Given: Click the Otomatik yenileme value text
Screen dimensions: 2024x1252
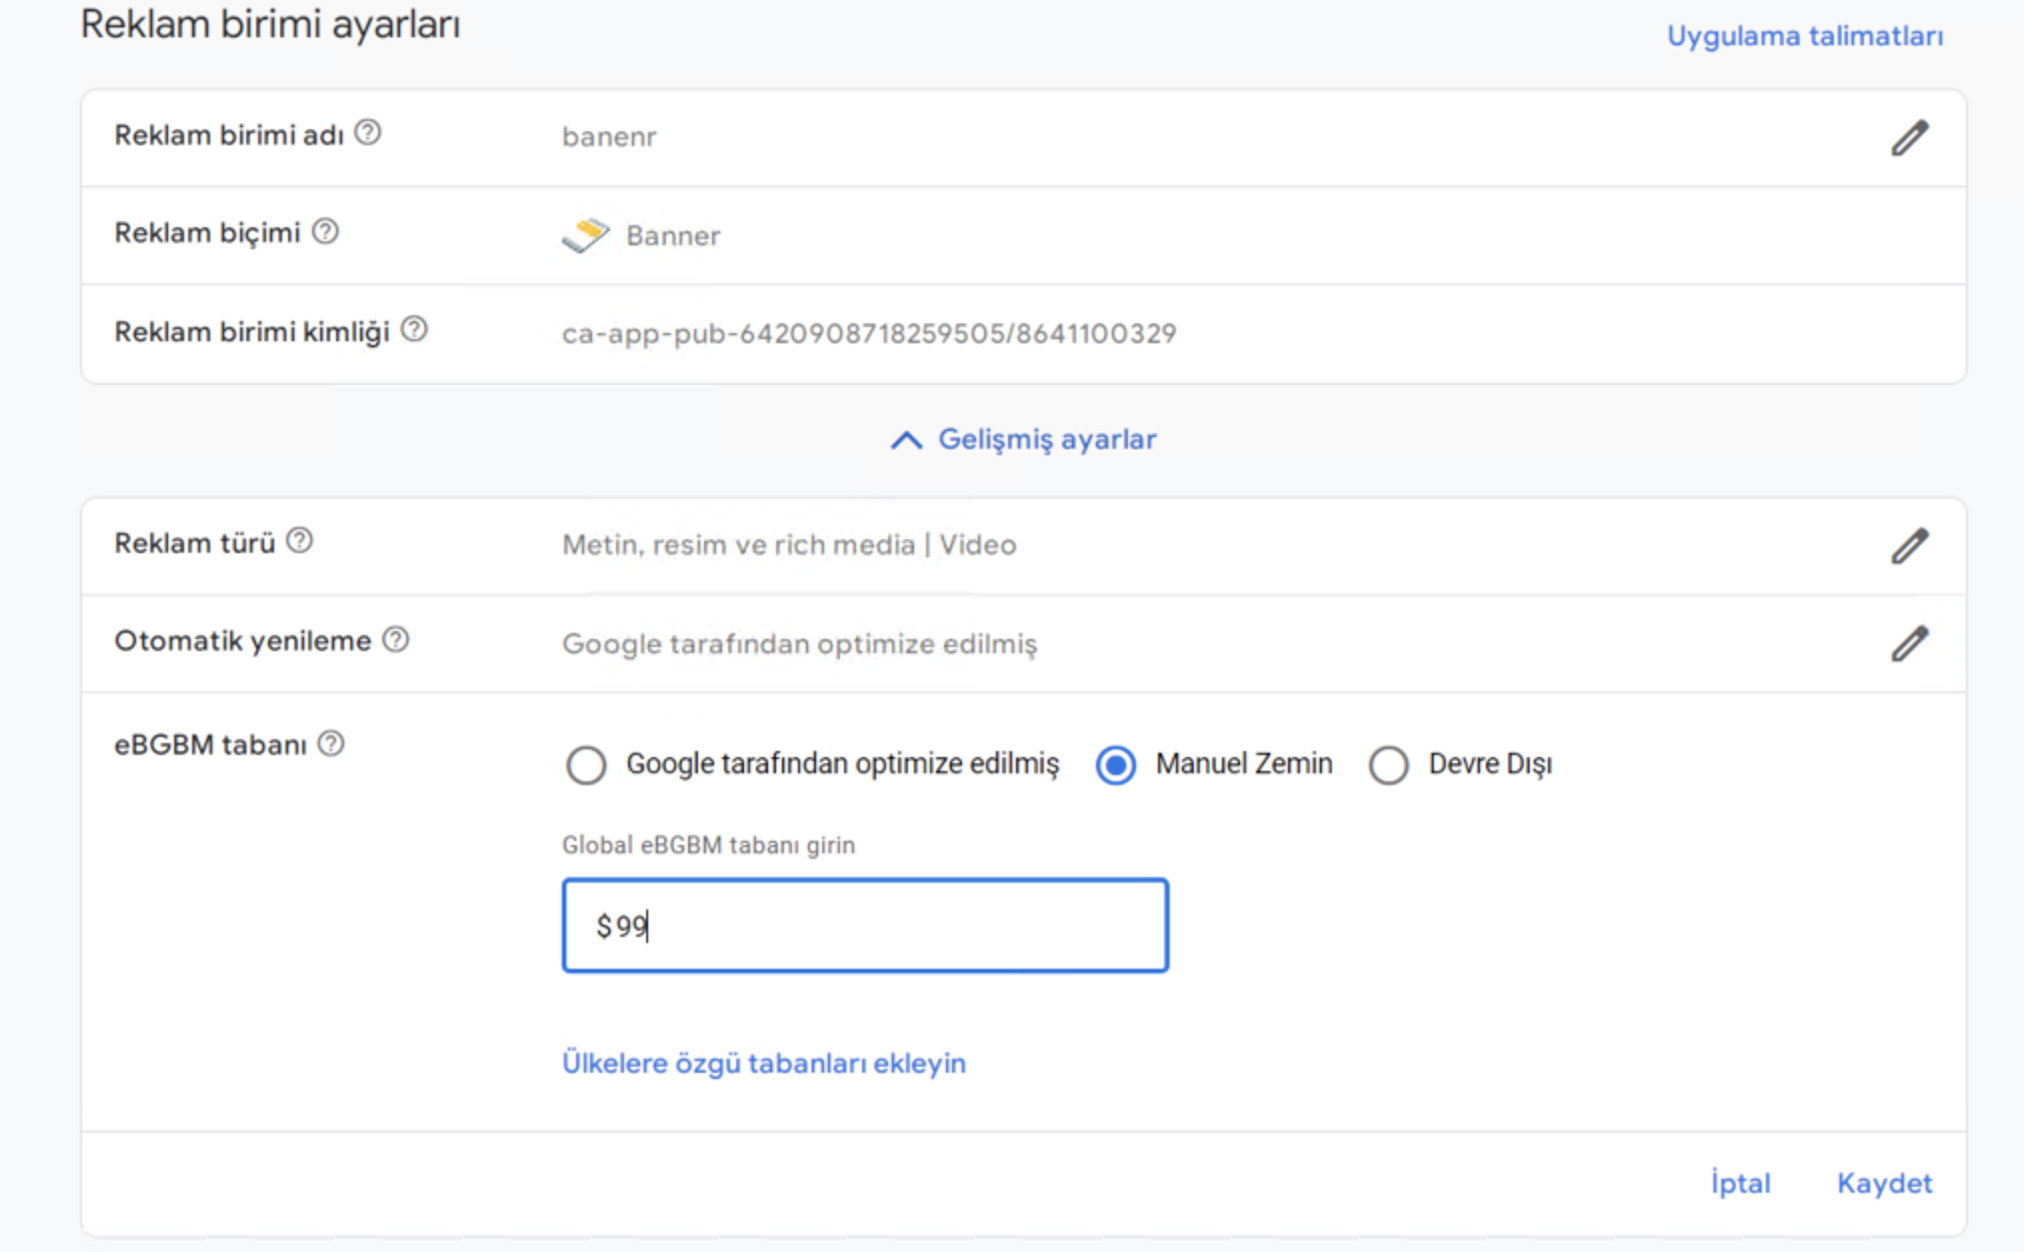Looking at the screenshot, I should coord(800,644).
